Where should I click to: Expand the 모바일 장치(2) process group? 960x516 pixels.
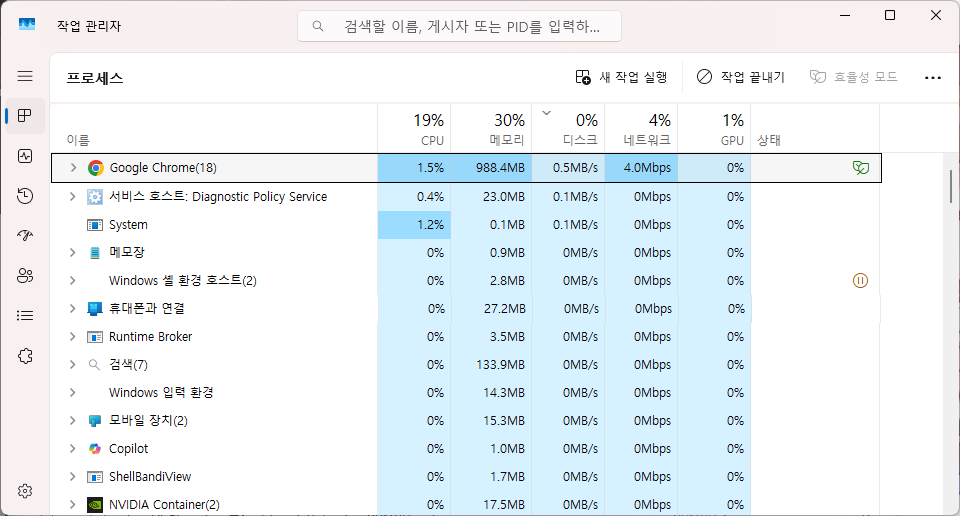point(72,421)
